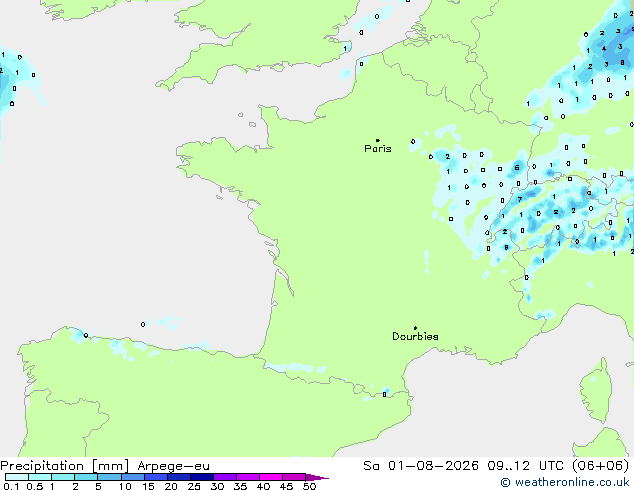Screen dimensions: 634x490
Task: Click the 'Precipitation [mm] Arpege-eu' map title
Action: point(105,466)
